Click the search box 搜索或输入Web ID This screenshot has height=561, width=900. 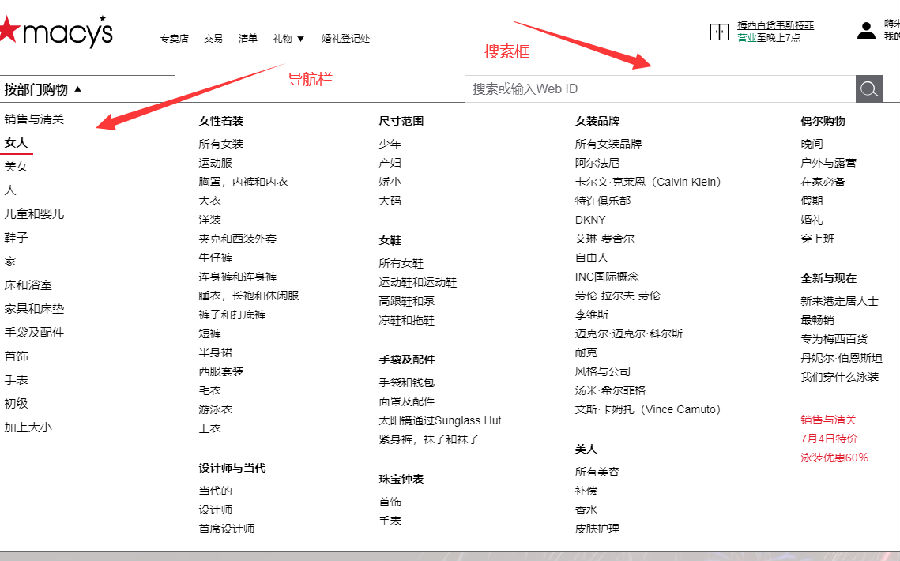660,89
